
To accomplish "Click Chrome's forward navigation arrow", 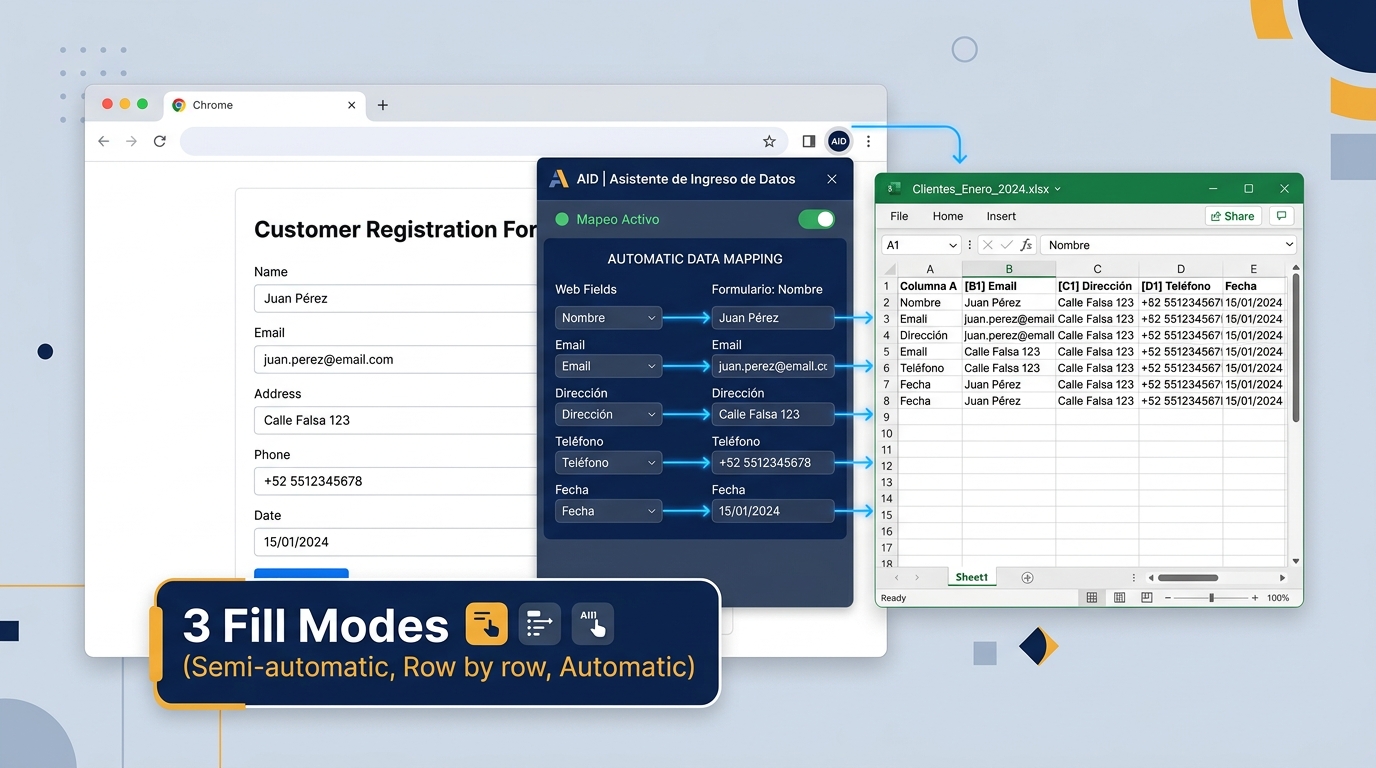I will point(131,142).
